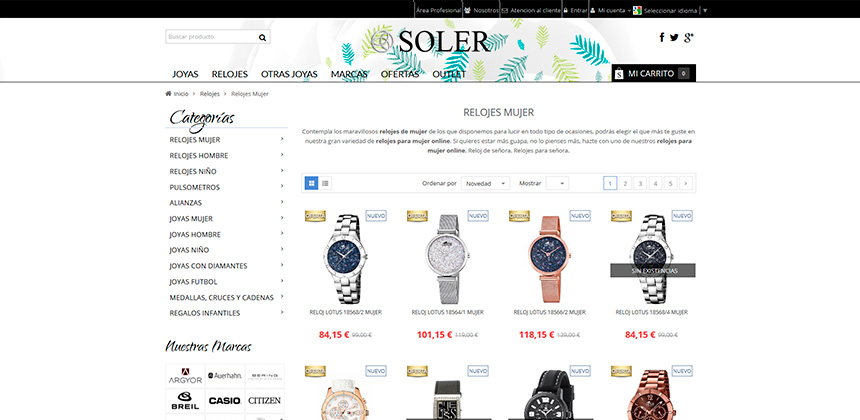Click the search magnifier icon
Screen dimensions: 860x420
[x=262, y=37]
